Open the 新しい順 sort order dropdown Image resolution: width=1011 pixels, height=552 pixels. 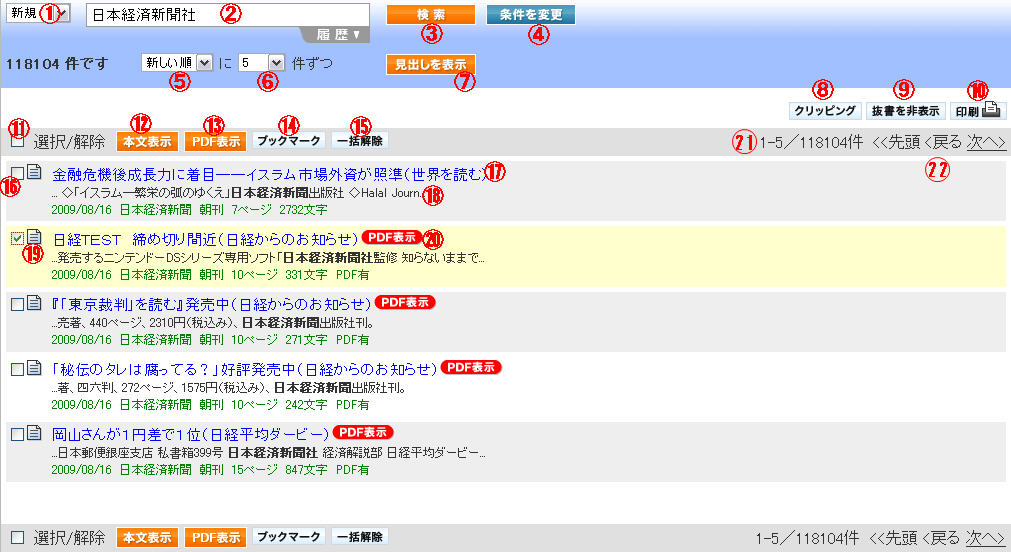point(177,63)
